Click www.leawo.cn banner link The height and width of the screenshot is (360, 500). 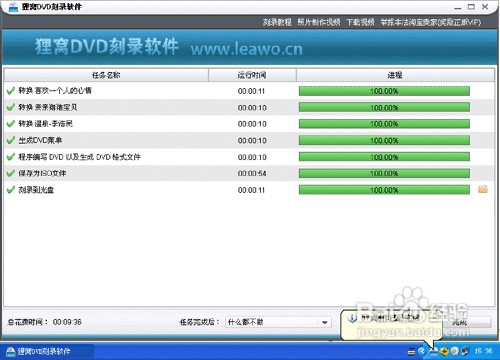(247, 49)
